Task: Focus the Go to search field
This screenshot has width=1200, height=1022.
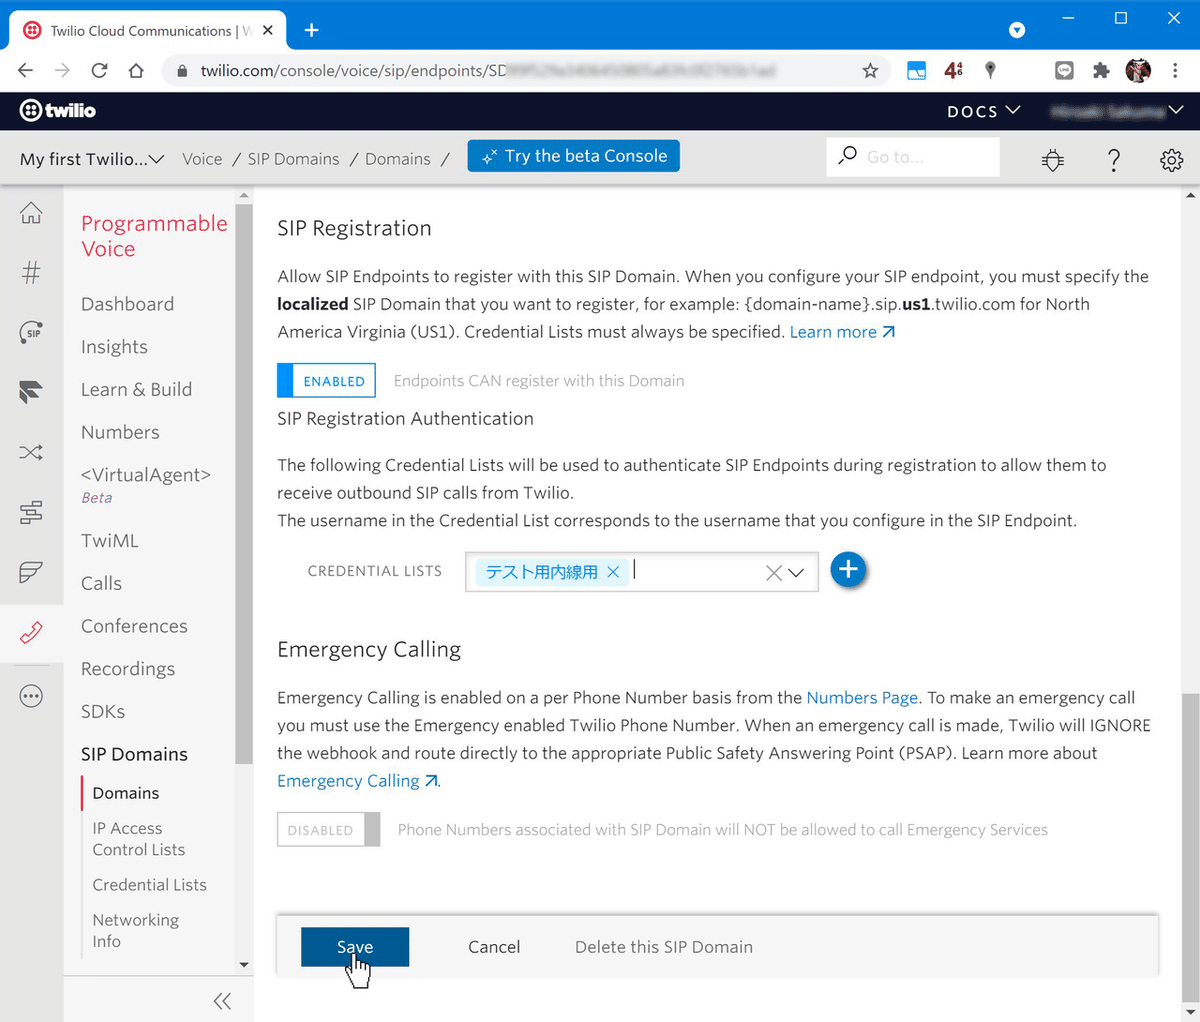Action: [913, 157]
